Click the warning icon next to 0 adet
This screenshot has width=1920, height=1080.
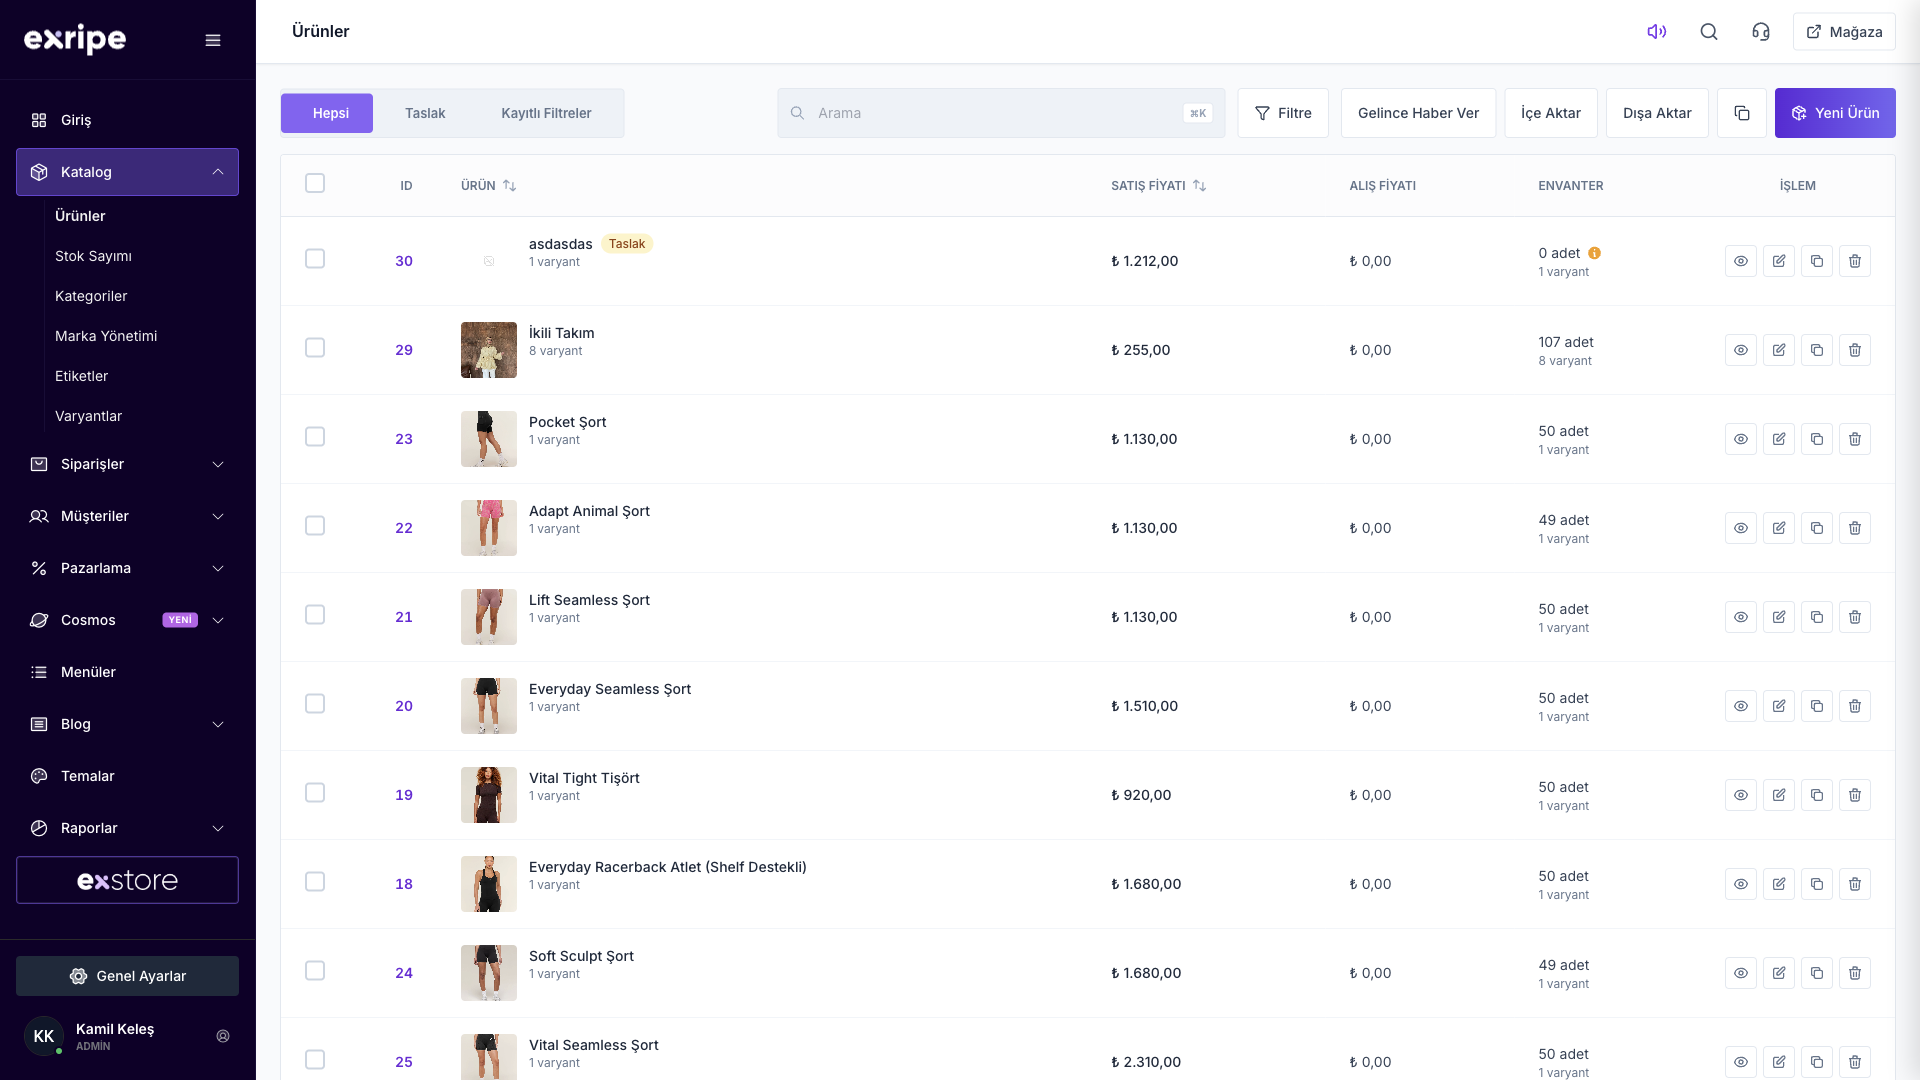1595,253
